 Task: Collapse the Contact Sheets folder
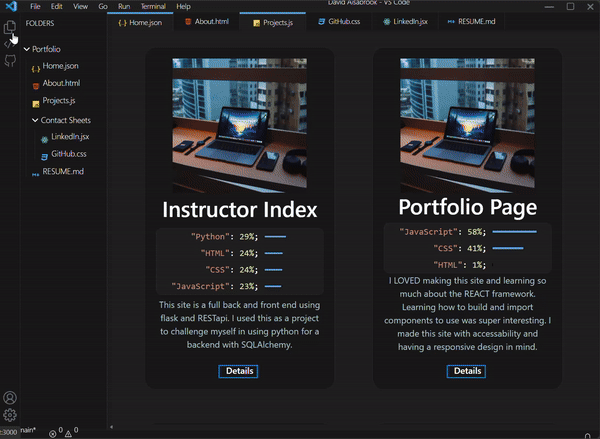pyautogui.click(x=34, y=120)
